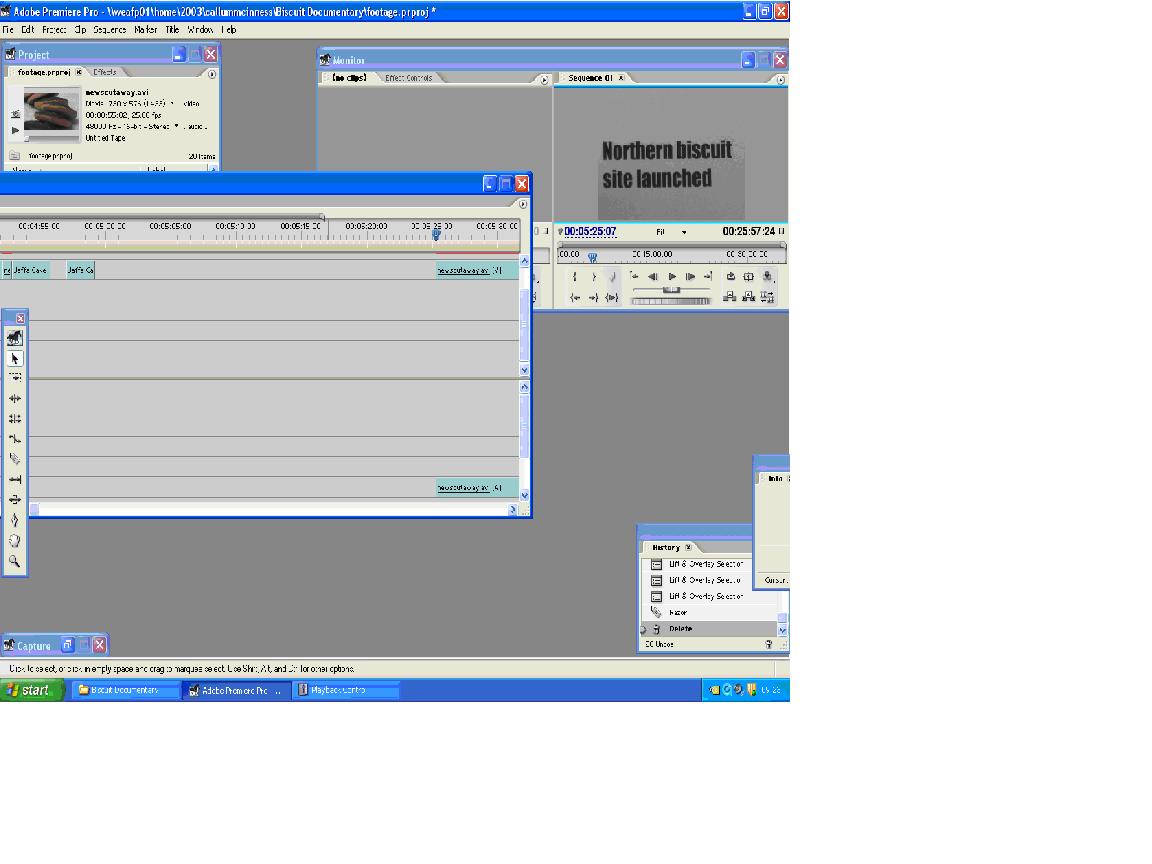Set unnumbered marker in the Monitor
This screenshot has width=1152, height=864.
click(x=612, y=277)
